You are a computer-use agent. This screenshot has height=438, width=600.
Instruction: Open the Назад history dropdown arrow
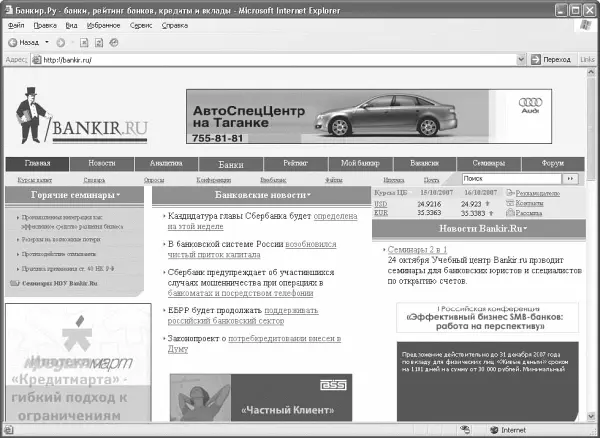pos(47,42)
